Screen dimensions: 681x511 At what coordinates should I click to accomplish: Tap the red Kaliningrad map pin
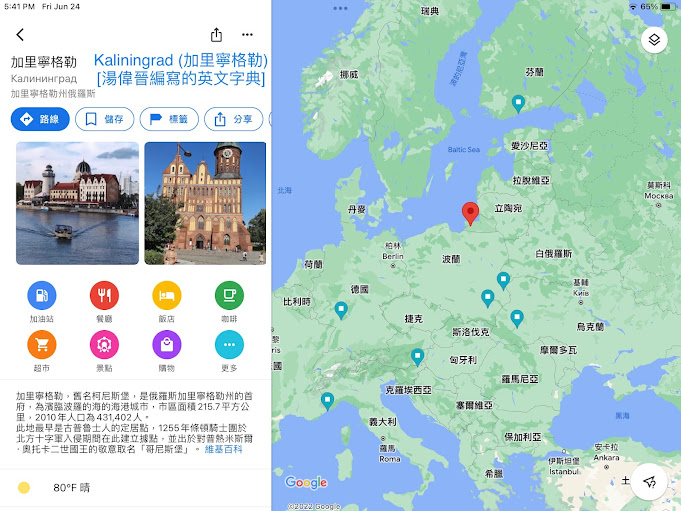pos(470,214)
